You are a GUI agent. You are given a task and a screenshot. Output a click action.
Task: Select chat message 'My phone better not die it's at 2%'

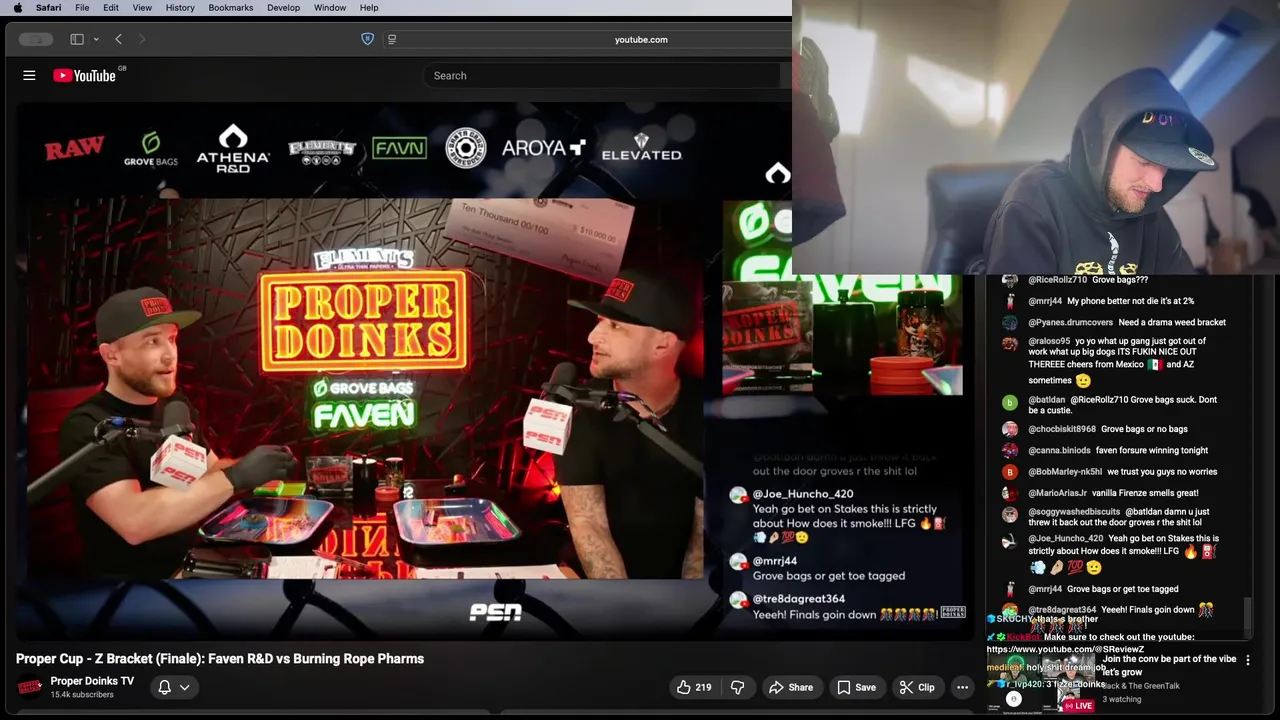tap(1130, 301)
